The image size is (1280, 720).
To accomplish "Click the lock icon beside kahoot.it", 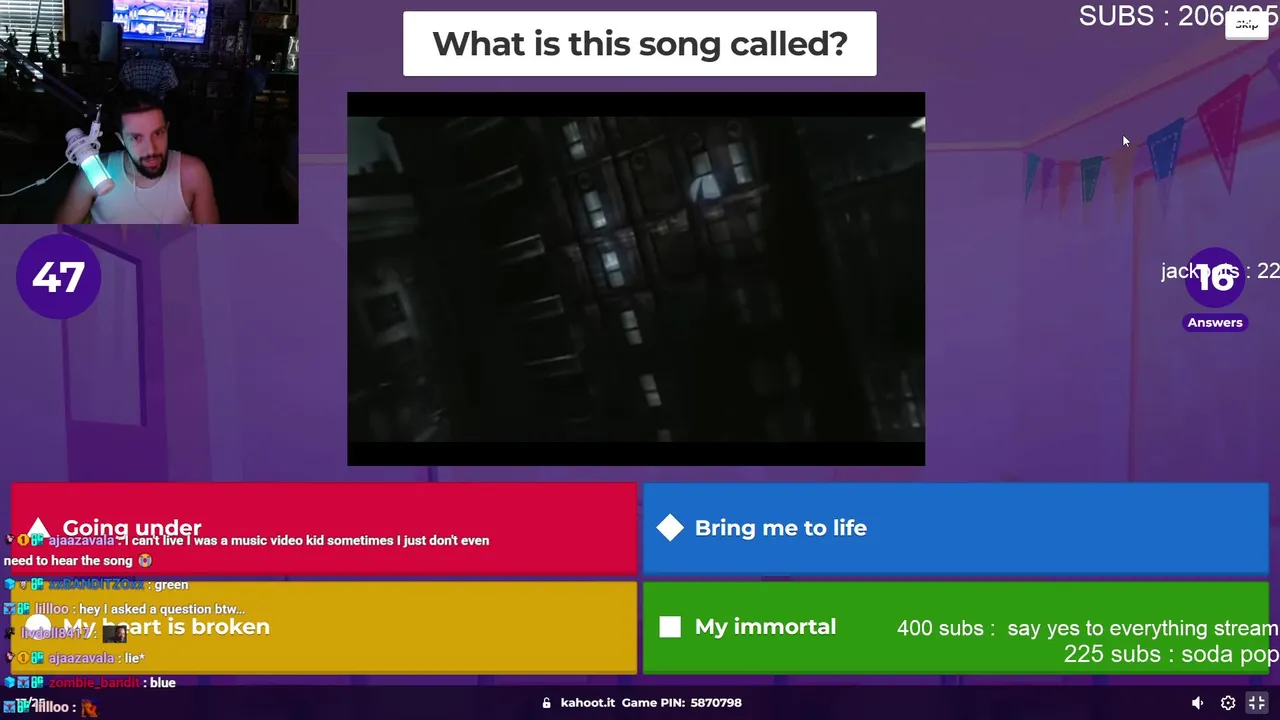I will pyautogui.click(x=546, y=703).
